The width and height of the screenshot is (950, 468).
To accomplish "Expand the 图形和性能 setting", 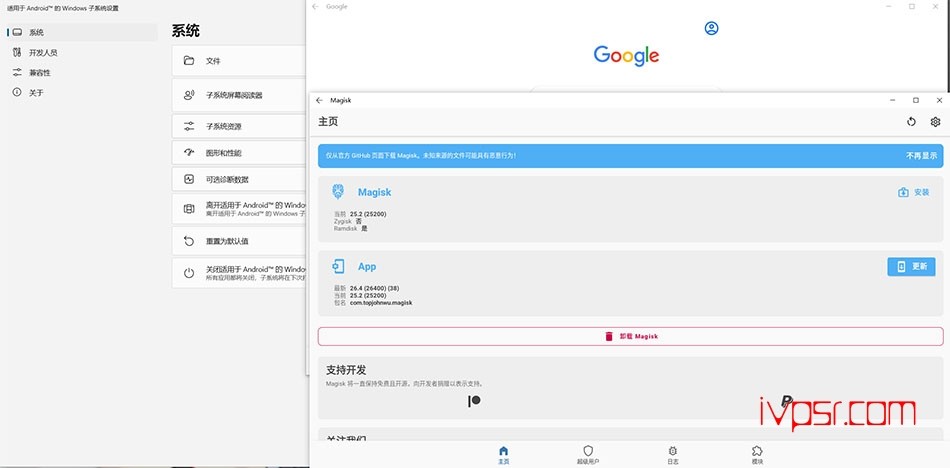I will (239, 153).
